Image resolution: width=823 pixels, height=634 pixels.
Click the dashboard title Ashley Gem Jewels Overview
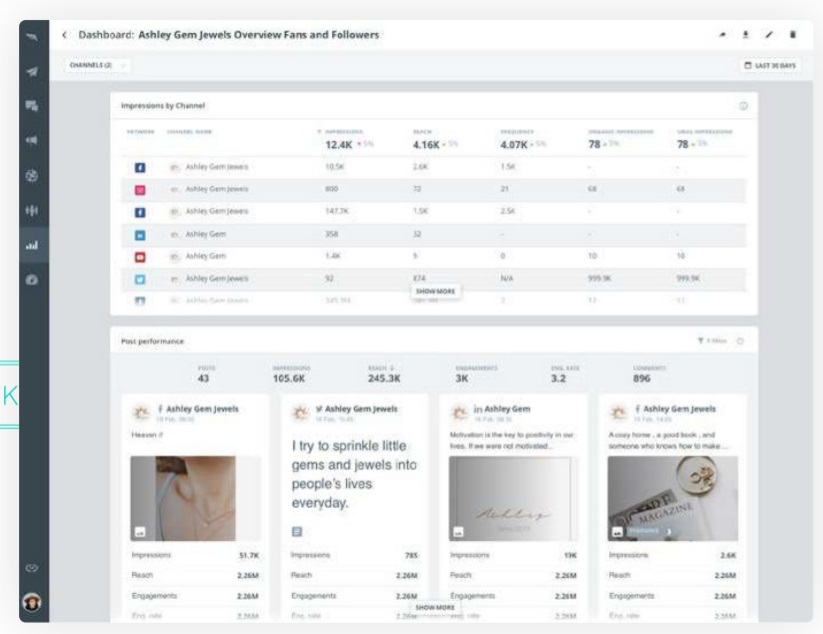(258, 35)
